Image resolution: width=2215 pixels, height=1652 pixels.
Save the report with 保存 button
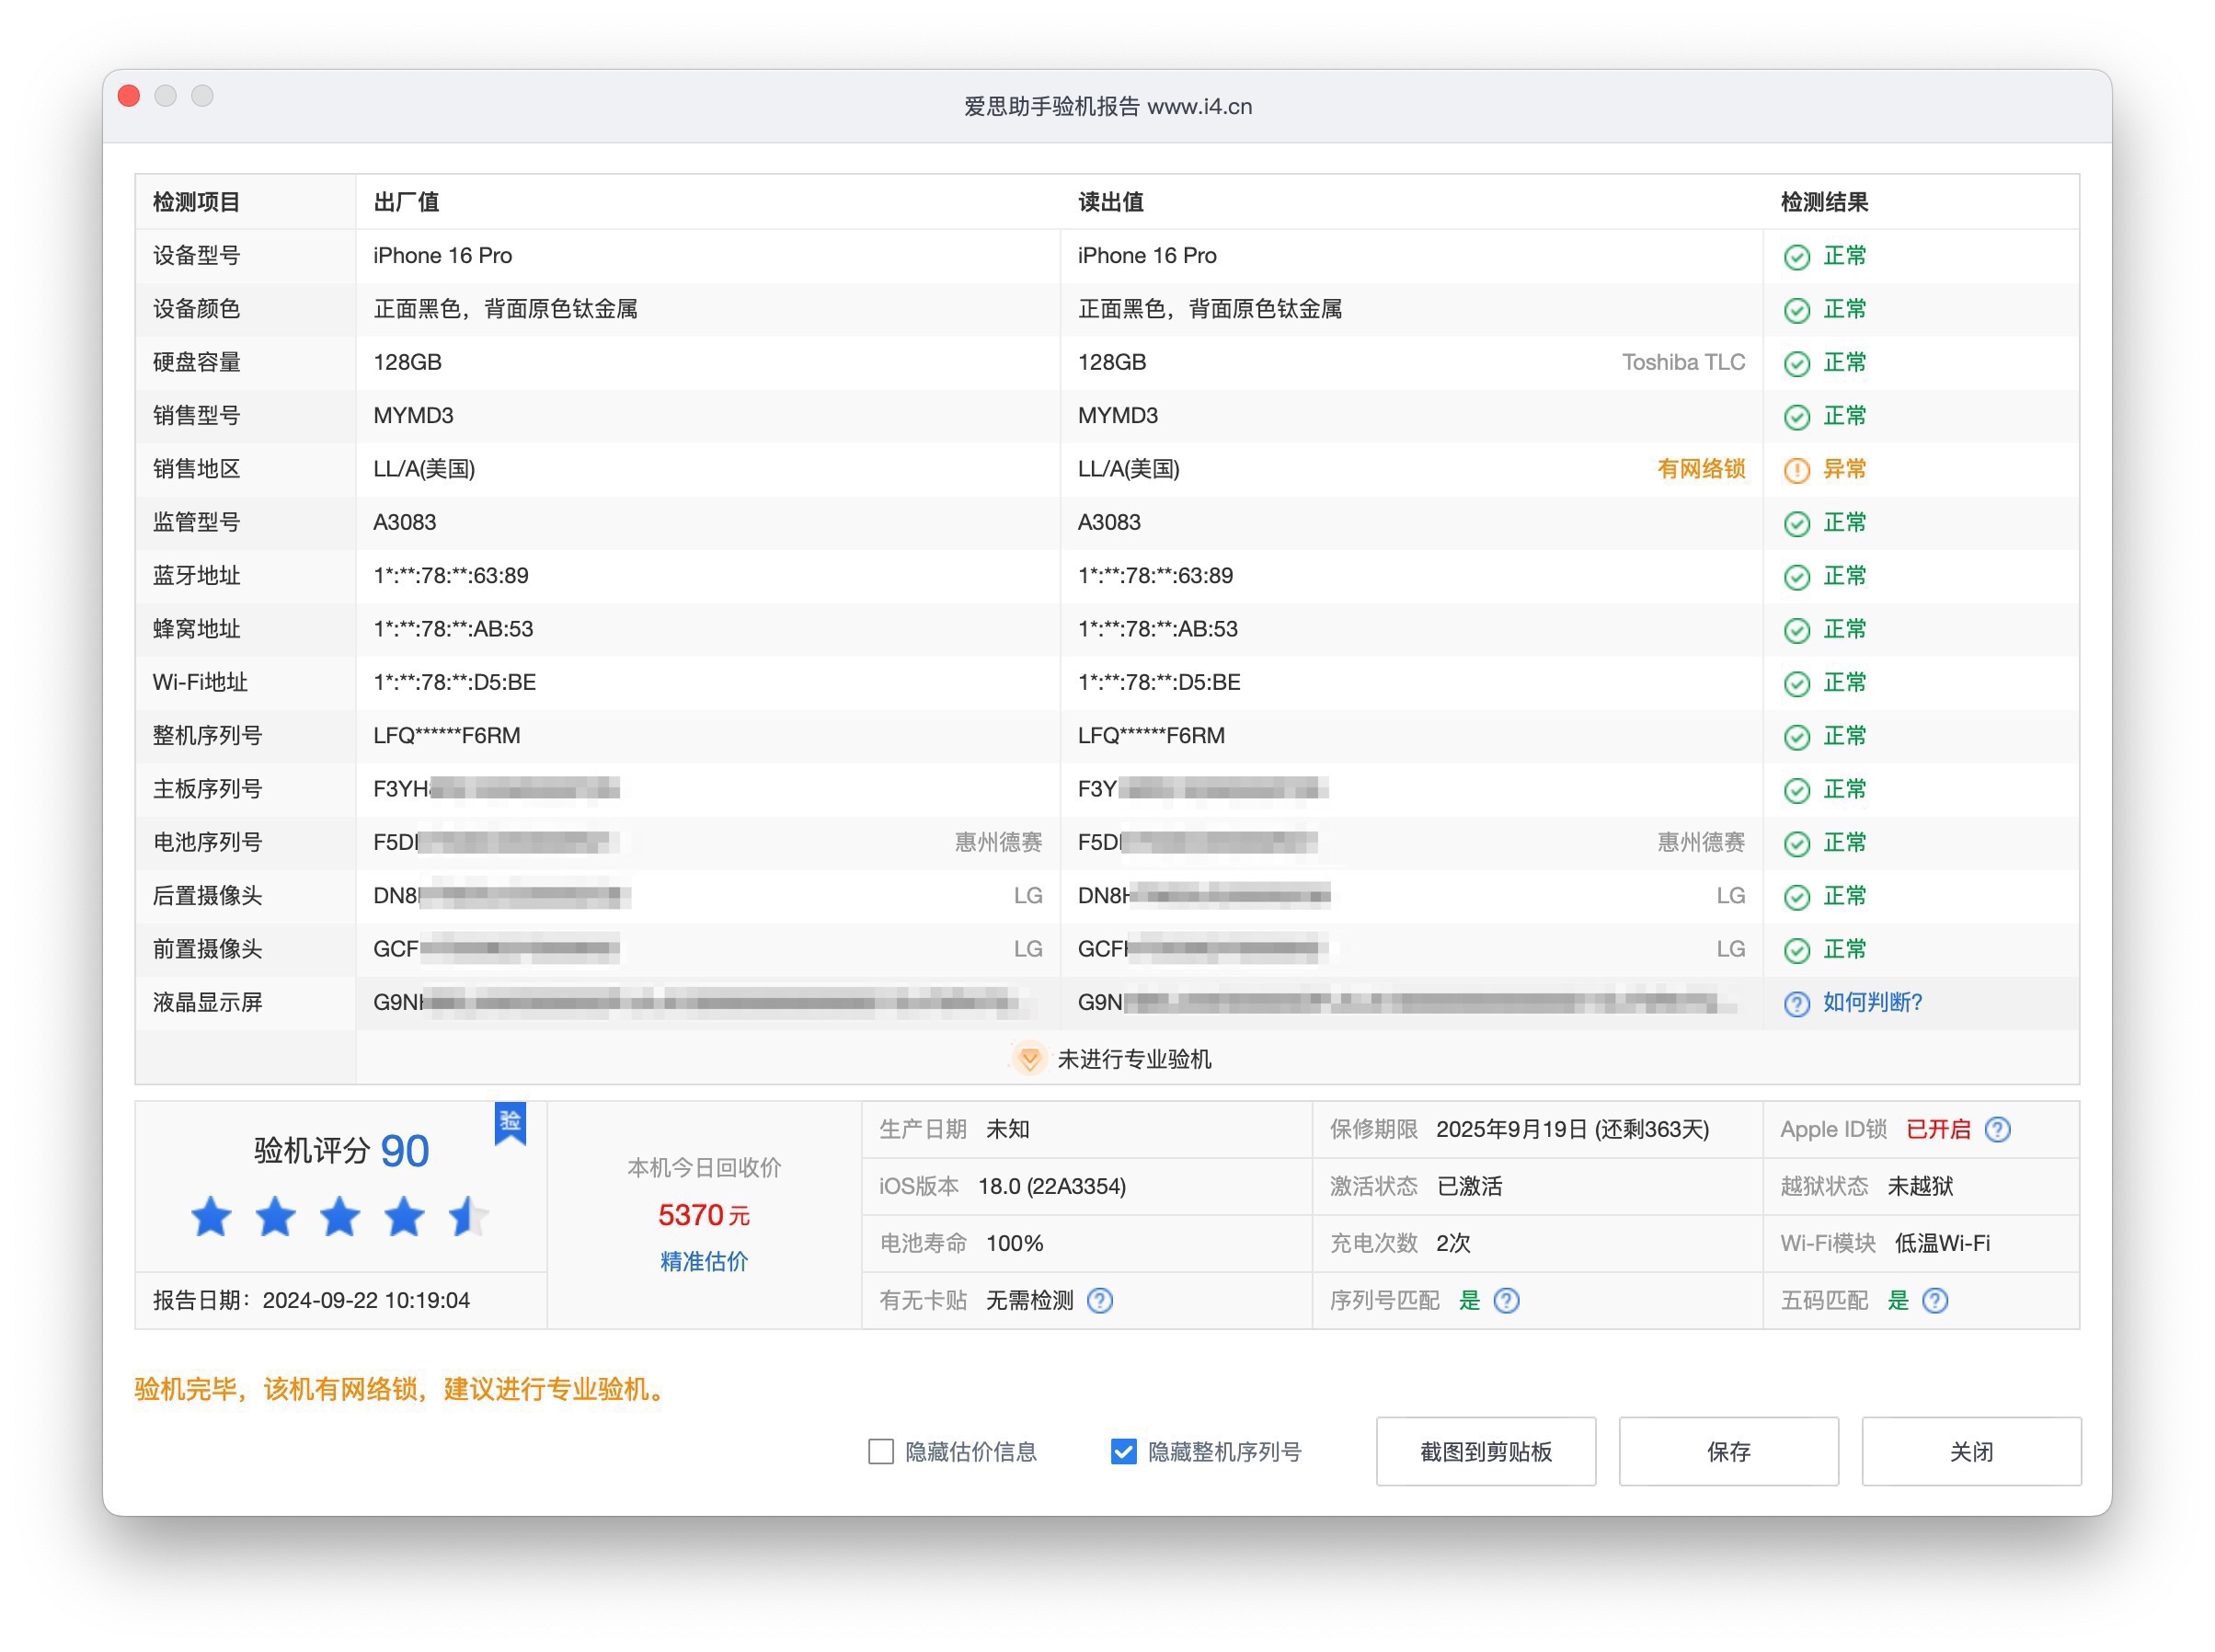1728,1452
